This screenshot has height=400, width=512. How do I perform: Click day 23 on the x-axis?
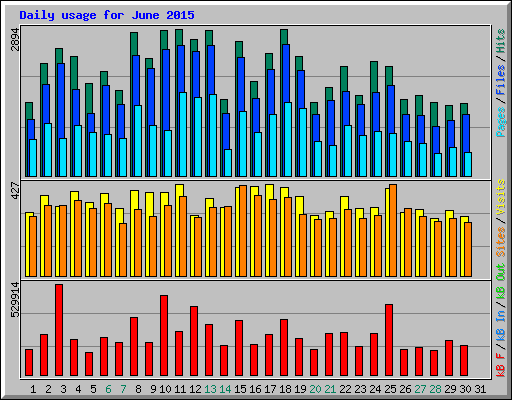coord(360,389)
